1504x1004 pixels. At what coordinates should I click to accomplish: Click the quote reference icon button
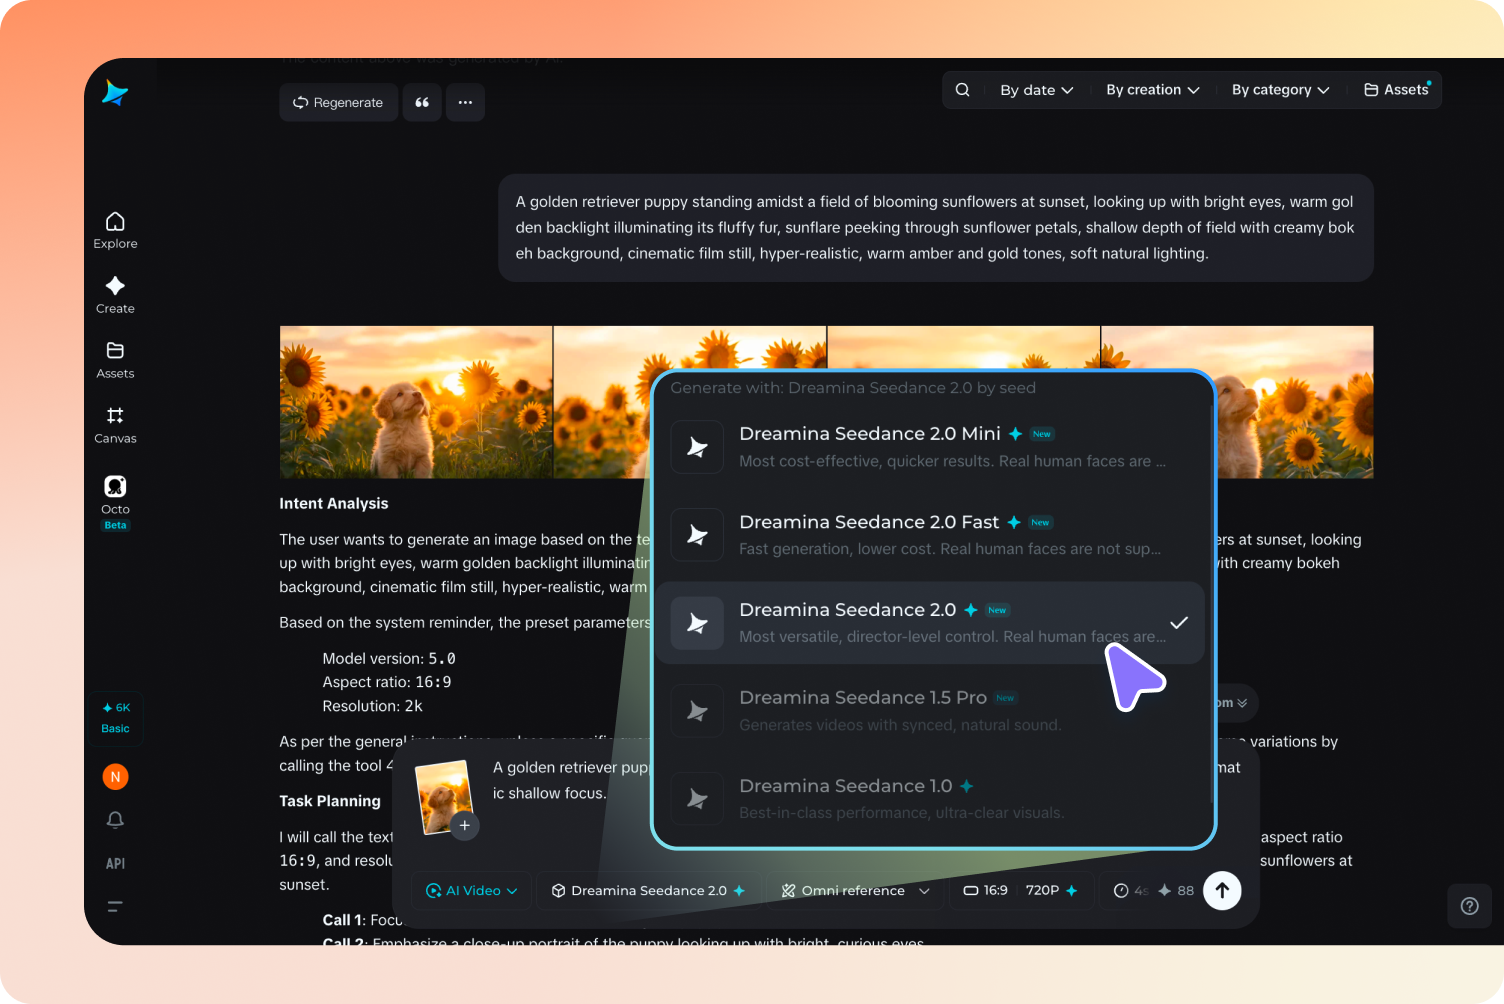[x=422, y=102]
